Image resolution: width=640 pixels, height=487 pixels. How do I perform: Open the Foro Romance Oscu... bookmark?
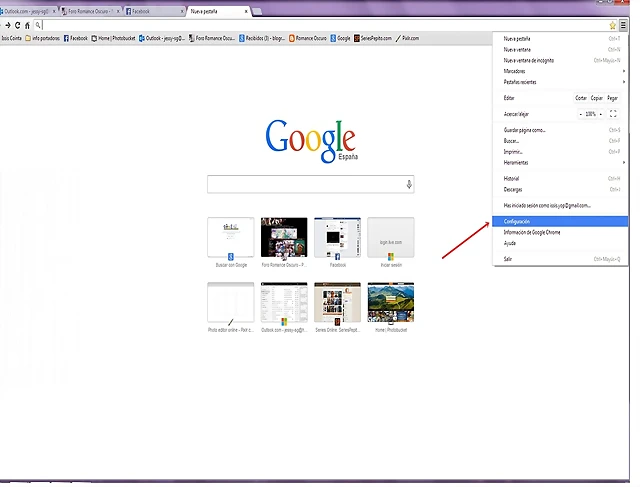click(212, 38)
